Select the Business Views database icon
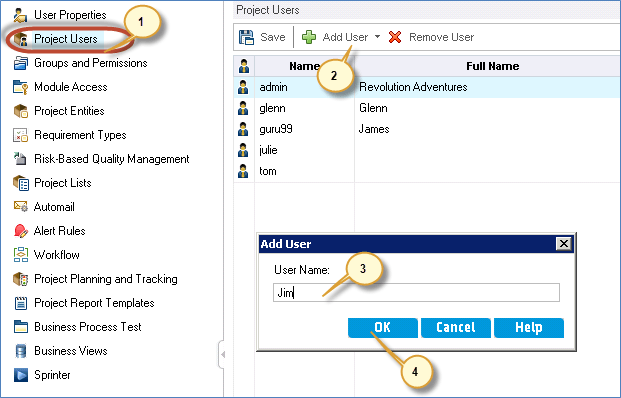The image size is (621, 398). tap(21, 351)
